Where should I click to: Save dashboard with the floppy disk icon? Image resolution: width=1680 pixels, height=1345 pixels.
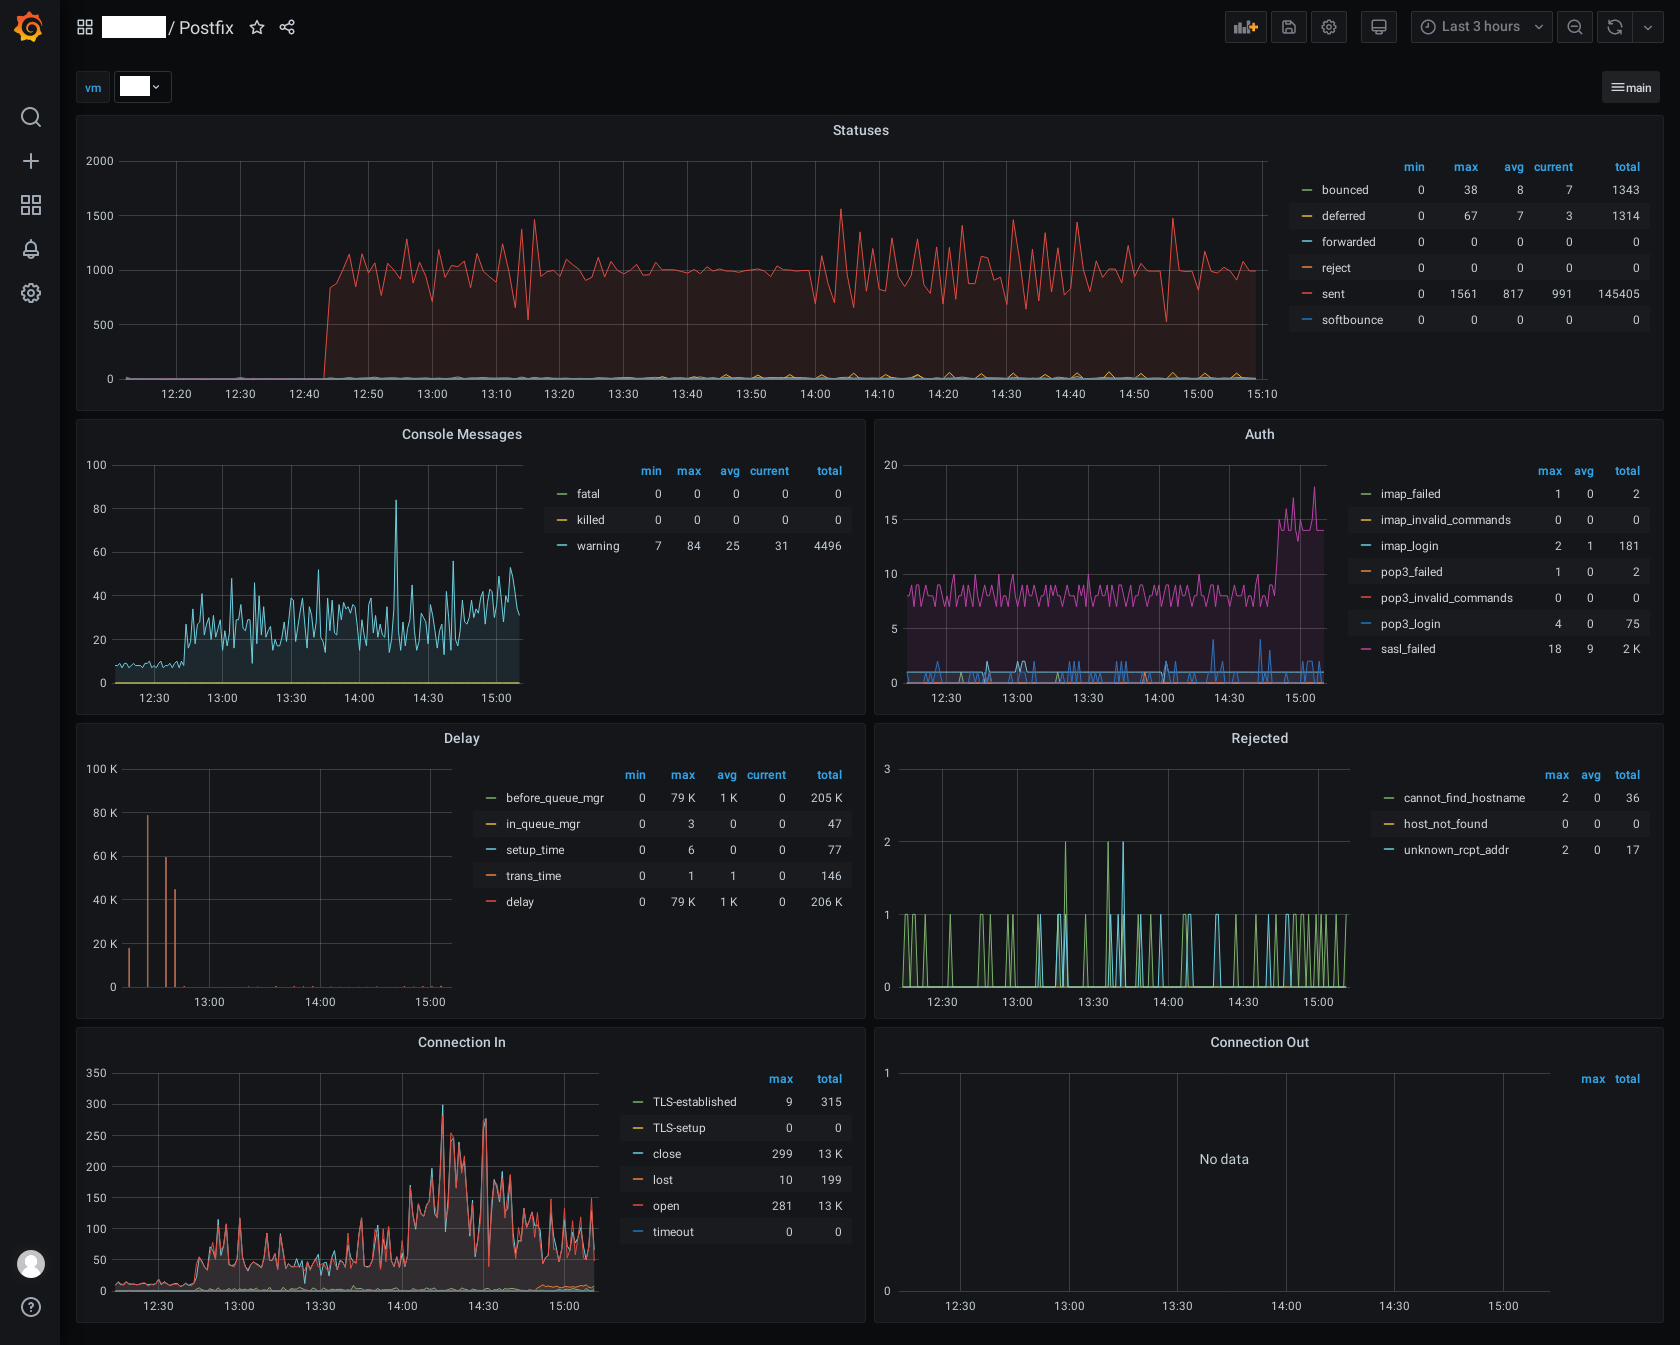pos(1289,27)
